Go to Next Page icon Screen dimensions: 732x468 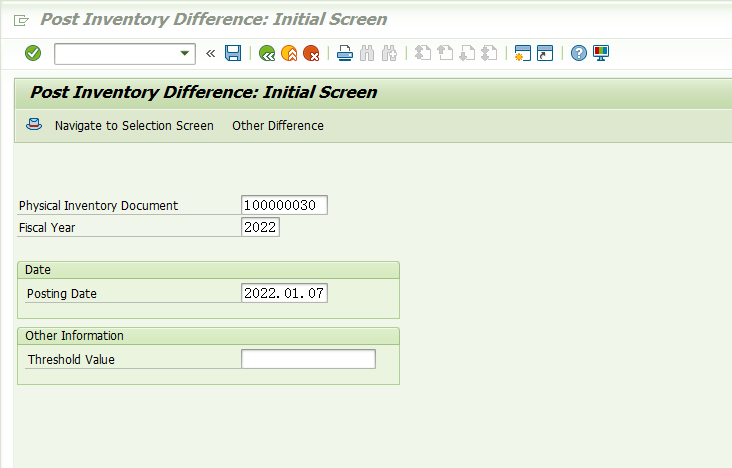(467, 53)
